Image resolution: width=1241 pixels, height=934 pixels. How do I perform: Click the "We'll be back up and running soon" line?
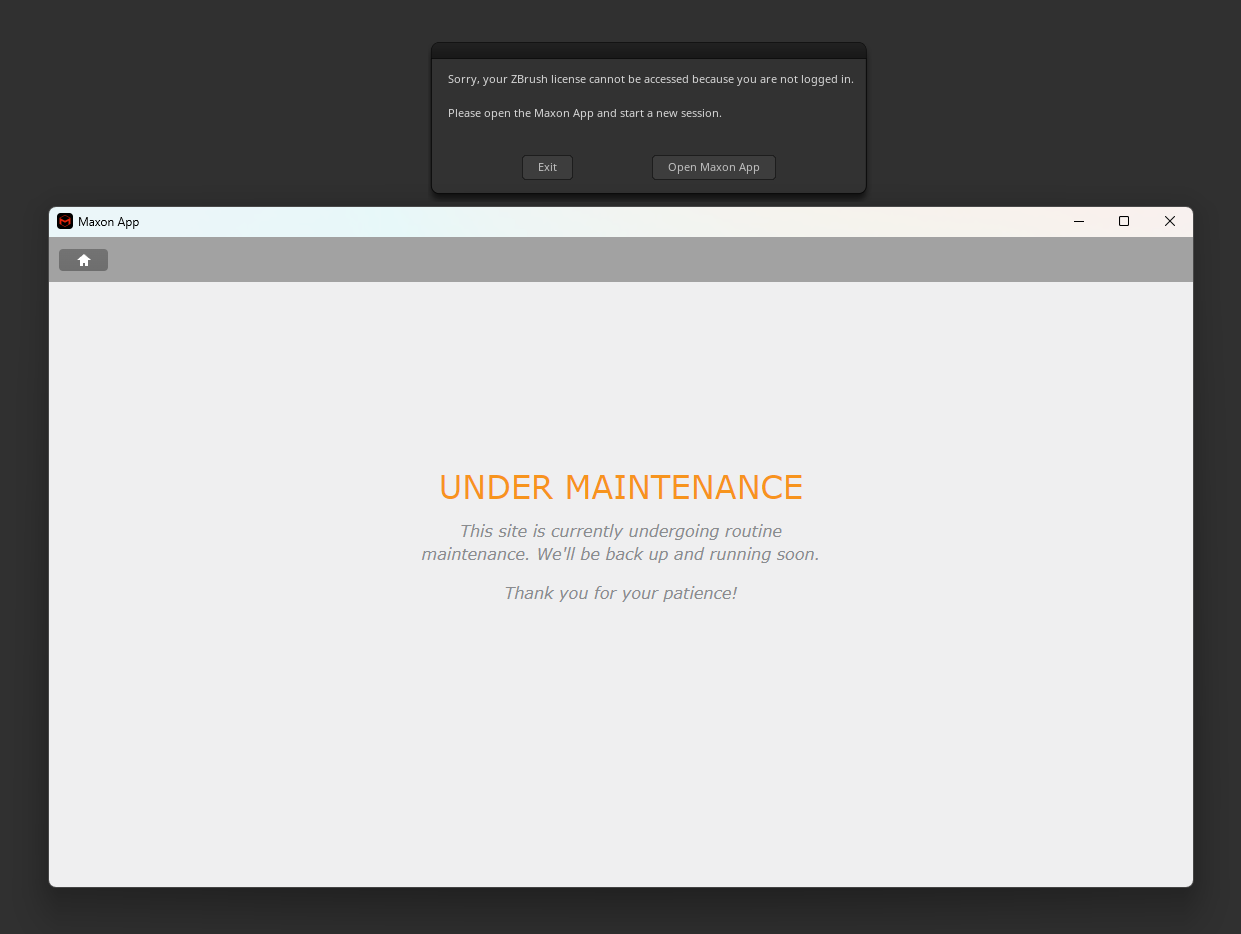pos(621,554)
